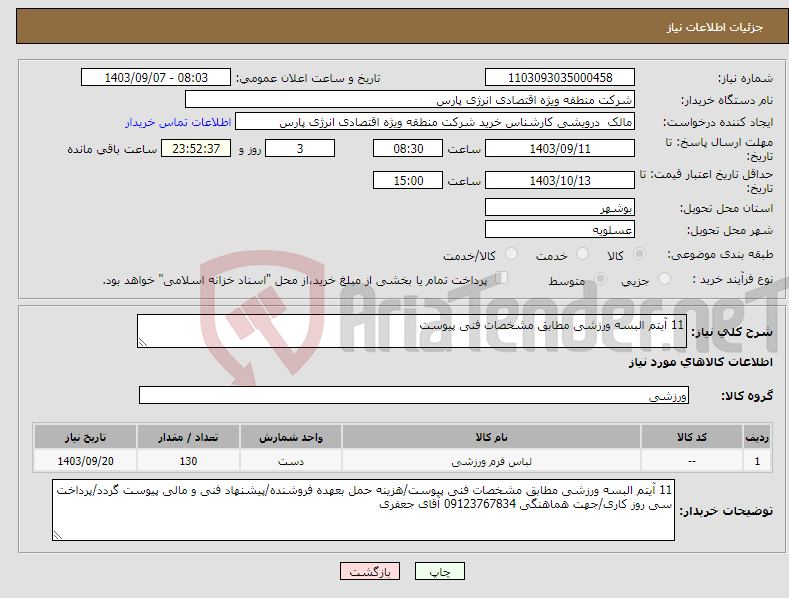The width and height of the screenshot is (789, 598).
Task: Click the request creator field مالک درویشی
Action: point(435,122)
